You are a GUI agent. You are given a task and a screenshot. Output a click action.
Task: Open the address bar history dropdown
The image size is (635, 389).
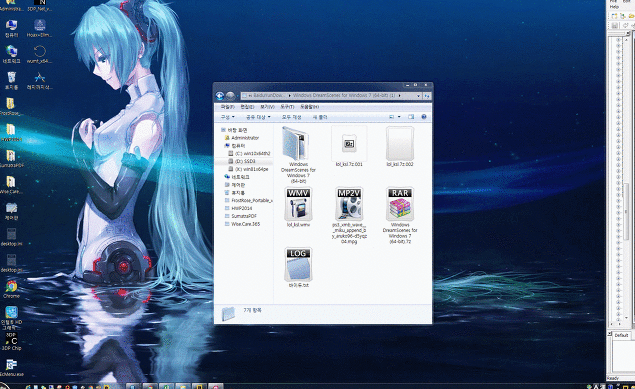(x=418, y=96)
